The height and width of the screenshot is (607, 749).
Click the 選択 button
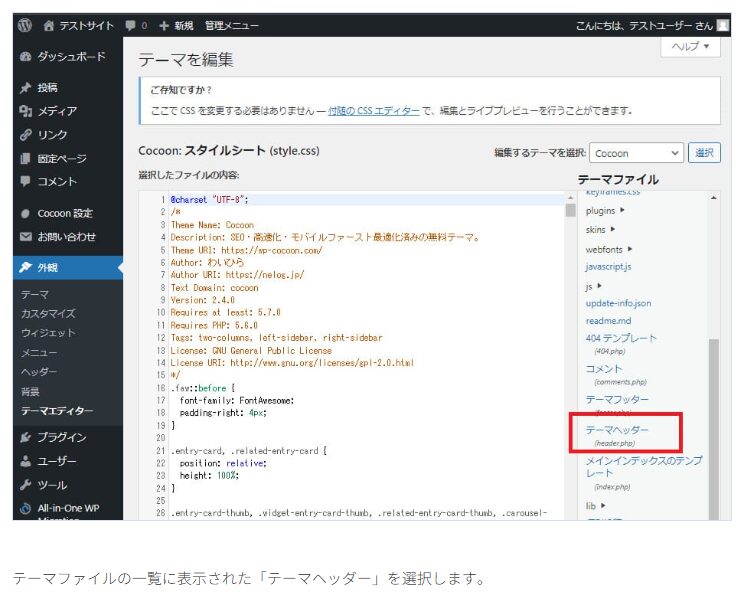705,153
